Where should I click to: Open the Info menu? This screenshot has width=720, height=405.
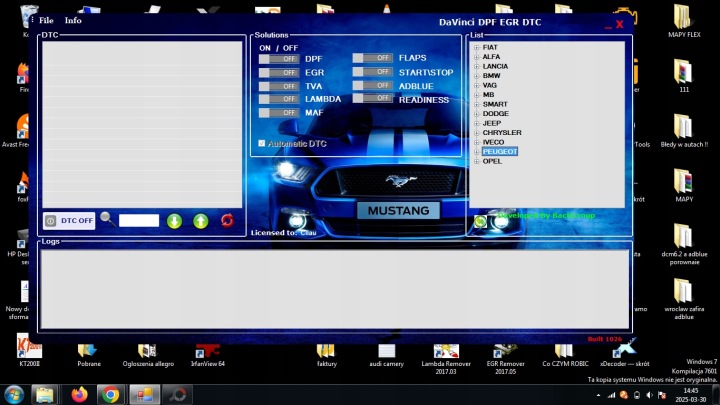(73, 21)
